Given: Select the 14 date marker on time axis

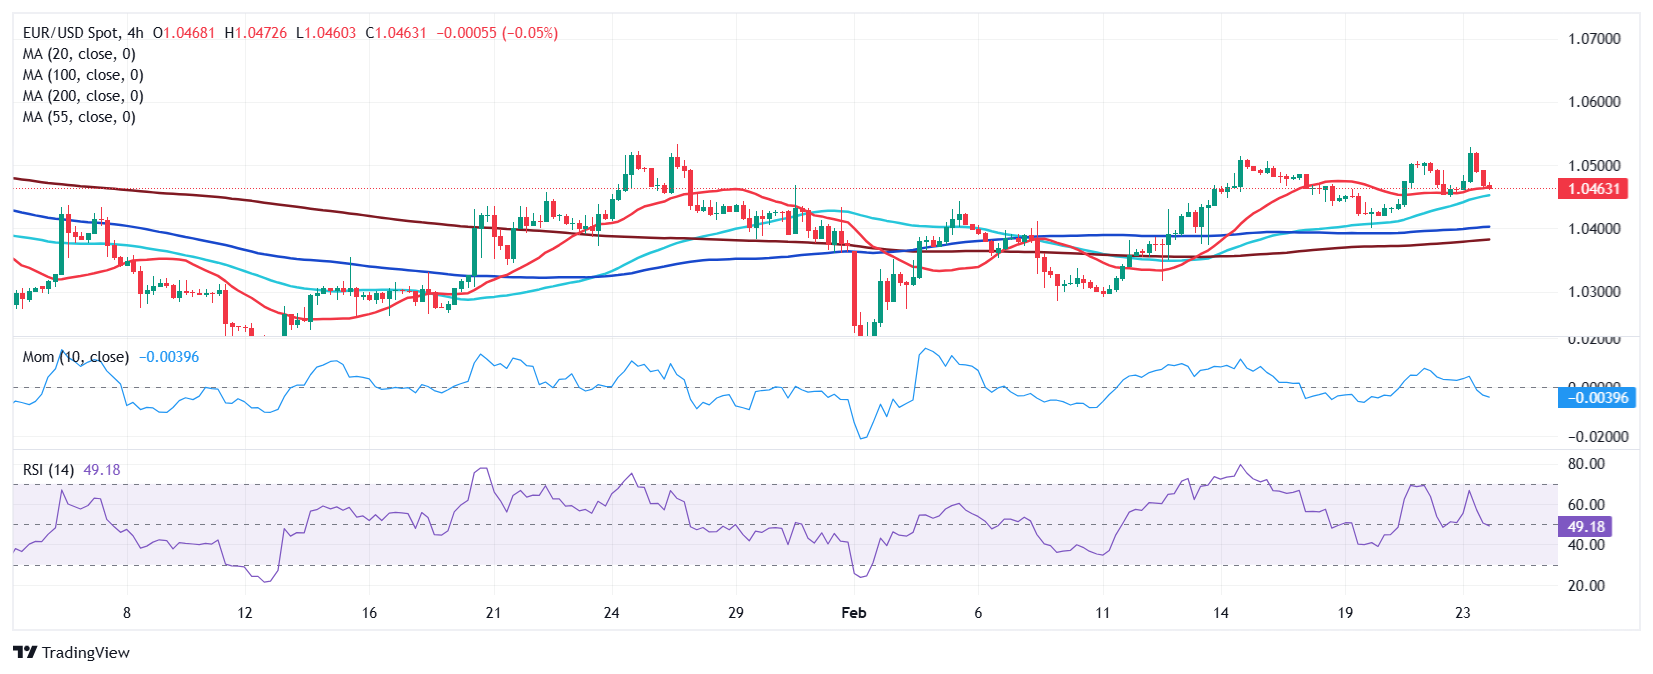Looking at the screenshot, I should tap(1221, 613).
